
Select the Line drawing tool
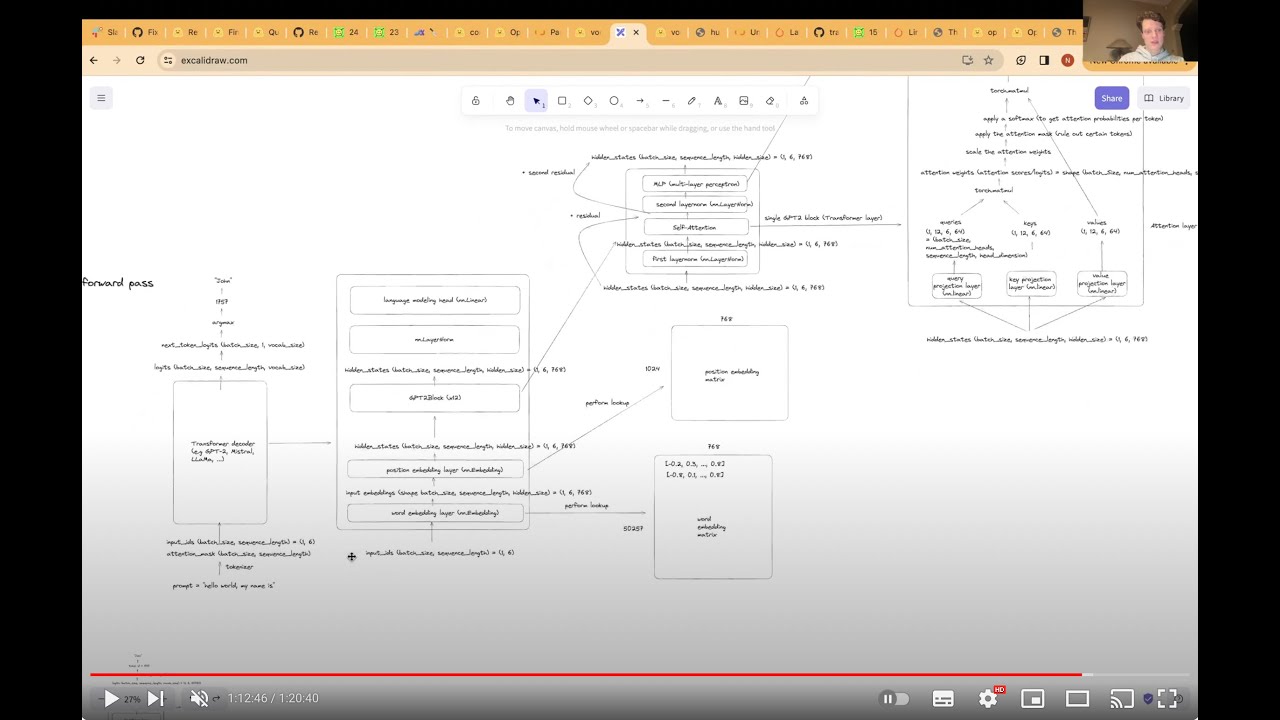[x=666, y=101]
